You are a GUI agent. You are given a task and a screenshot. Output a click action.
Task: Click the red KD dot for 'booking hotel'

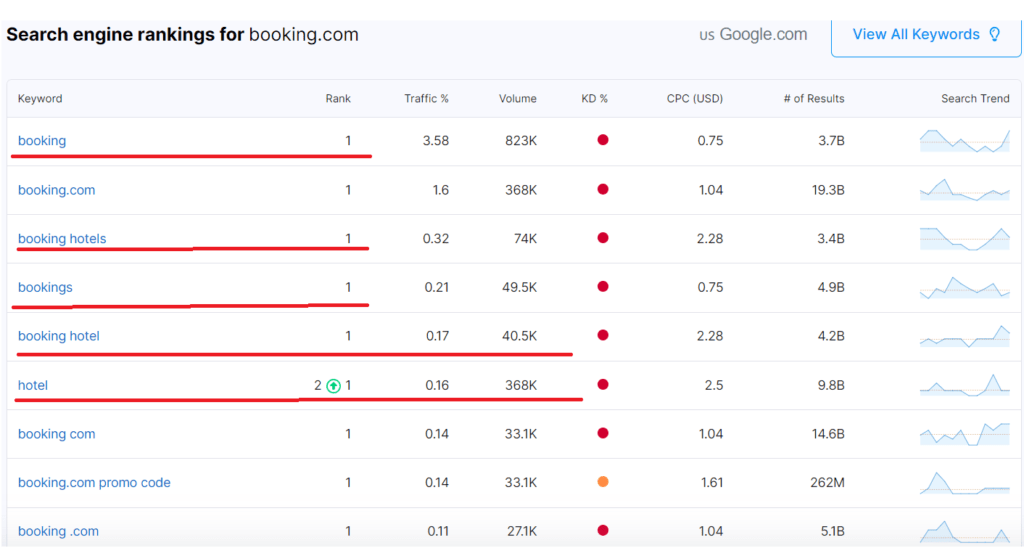603,335
